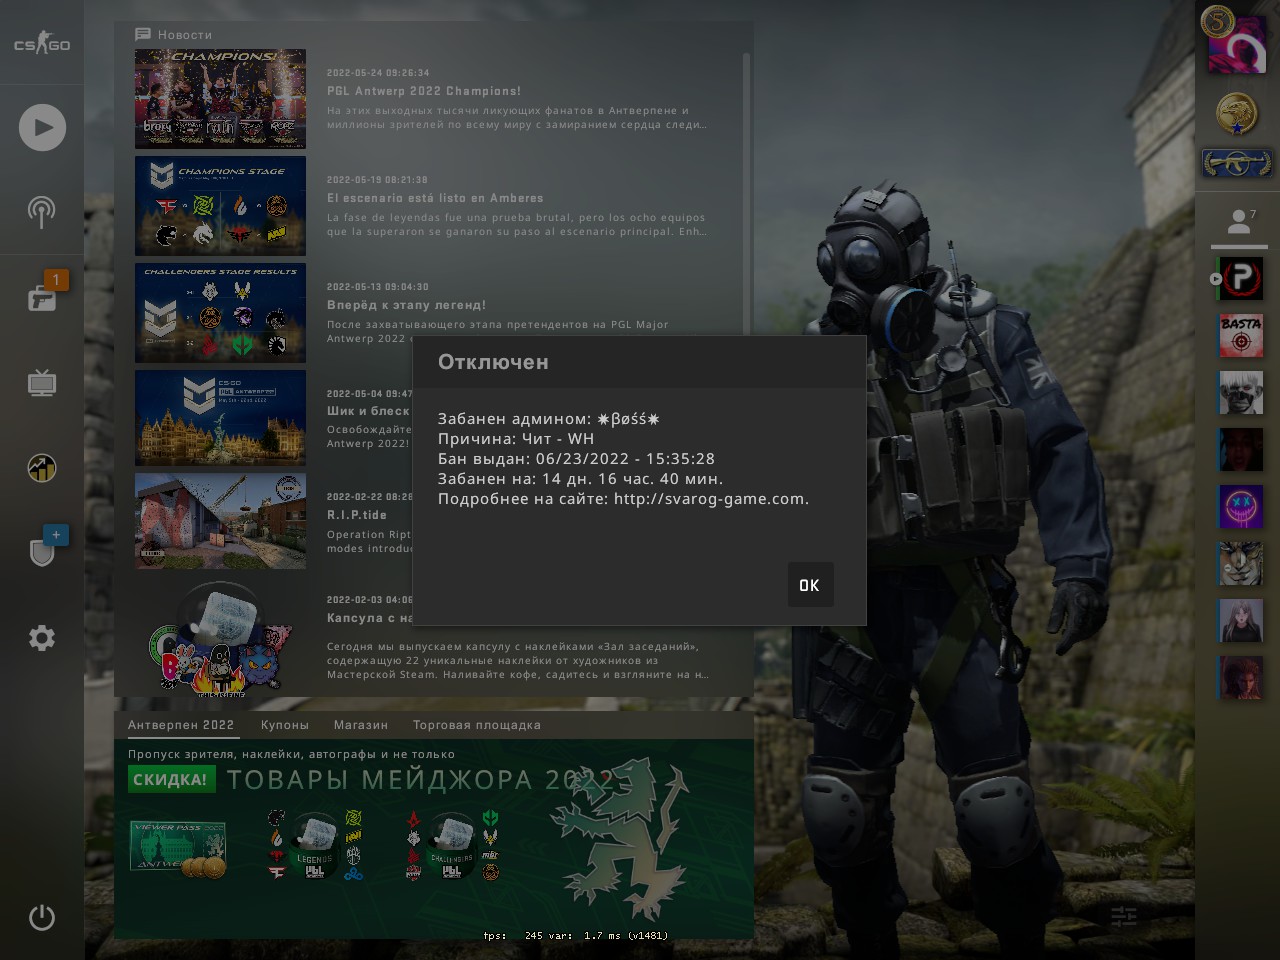
Task: Select friend with red P avatar
Action: 1241,280
